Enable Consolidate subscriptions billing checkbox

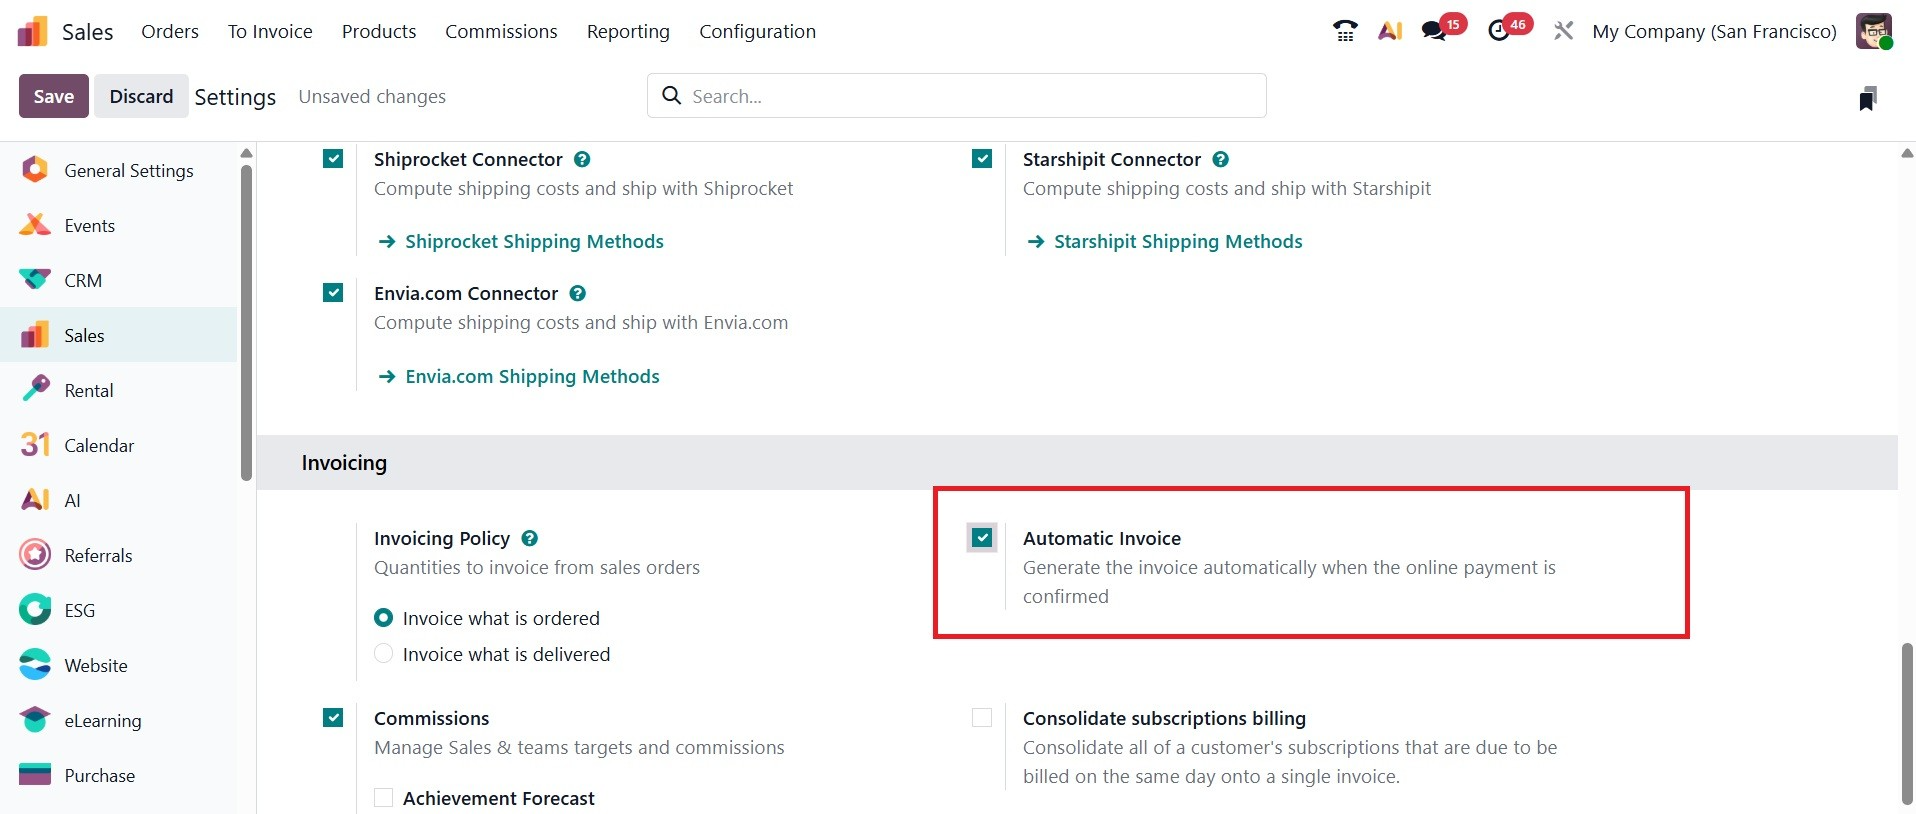coord(982,718)
